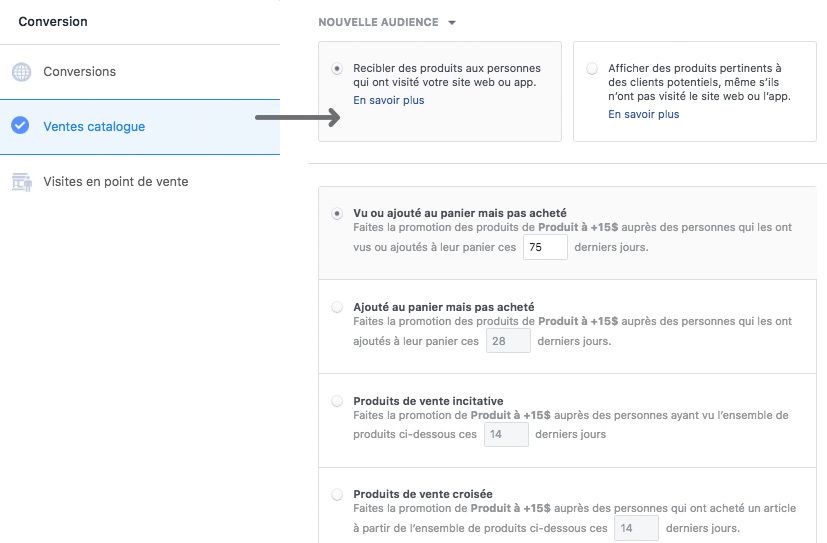Image resolution: width=827 pixels, height=543 pixels.
Task: Open the Visites en point de vente option
Action: [x=115, y=182]
